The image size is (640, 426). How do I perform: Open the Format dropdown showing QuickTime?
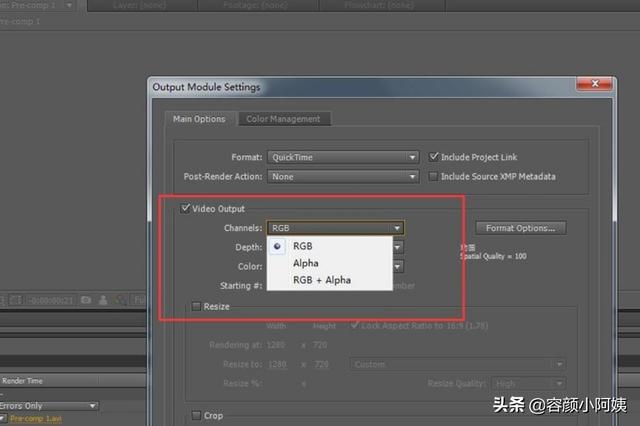click(x=342, y=157)
